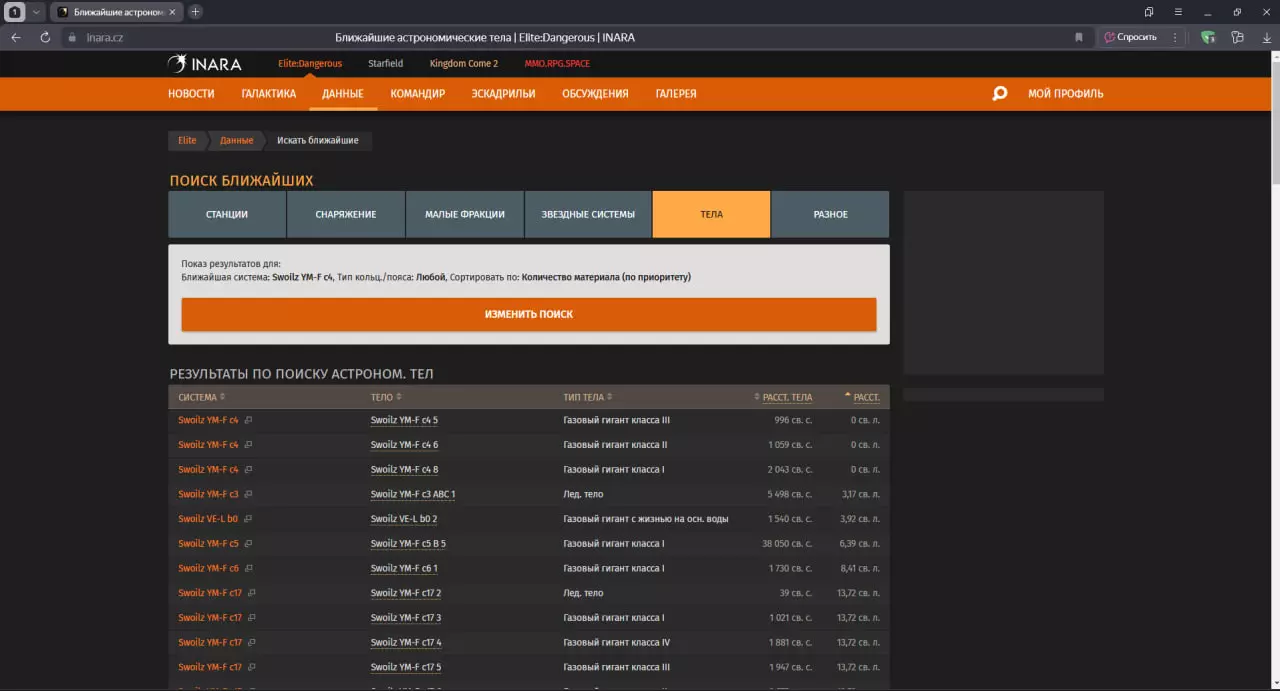Open the browser hamburger menu
The height and width of the screenshot is (691, 1280).
pyautogui.click(x=1179, y=12)
